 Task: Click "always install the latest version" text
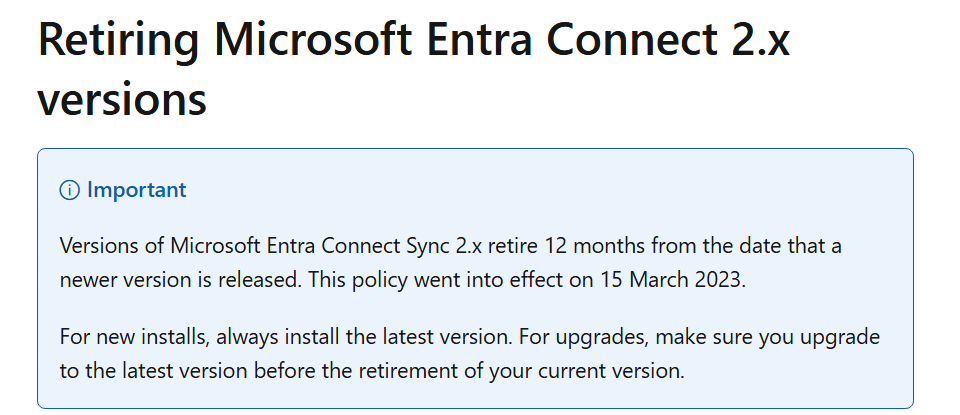coord(364,337)
